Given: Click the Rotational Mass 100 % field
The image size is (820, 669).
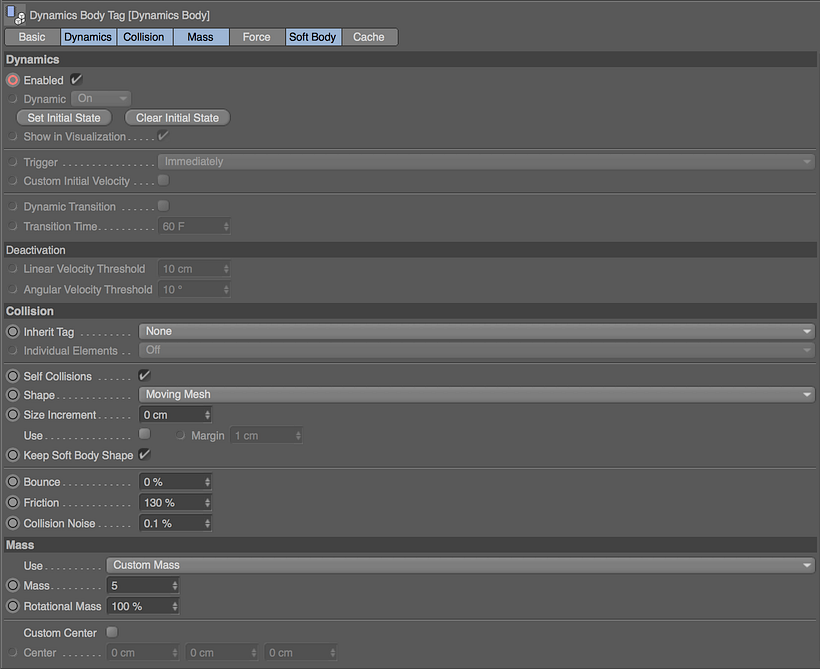Looking at the screenshot, I should [x=143, y=606].
